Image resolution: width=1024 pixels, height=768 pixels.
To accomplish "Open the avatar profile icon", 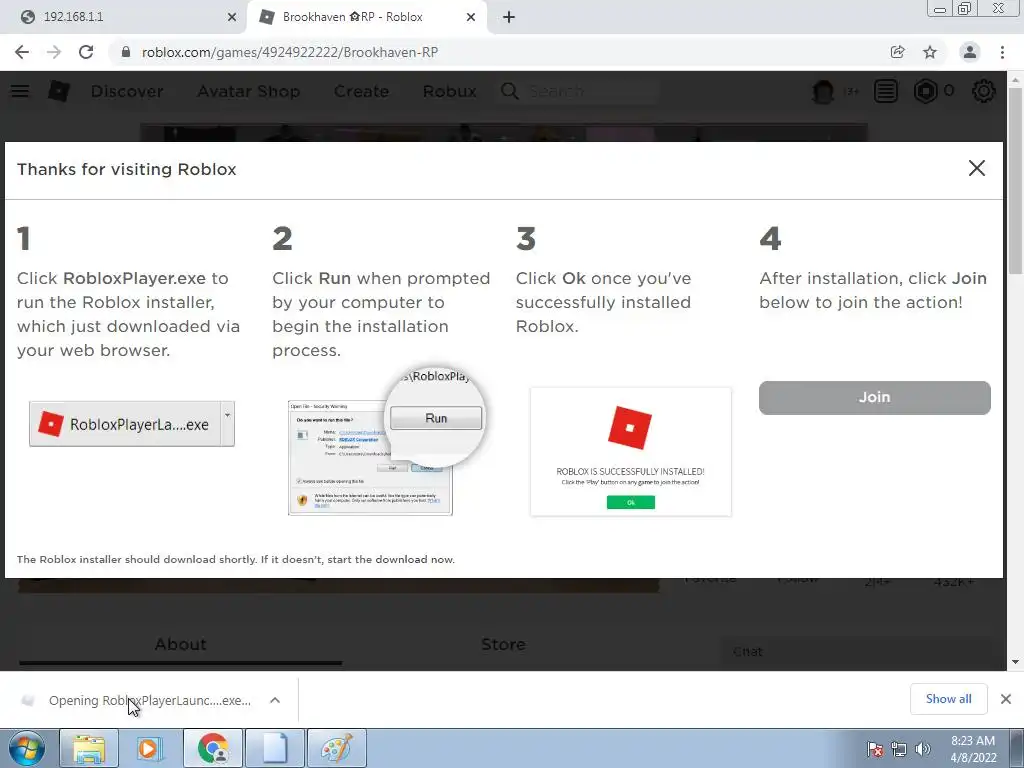I will point(823,91).
